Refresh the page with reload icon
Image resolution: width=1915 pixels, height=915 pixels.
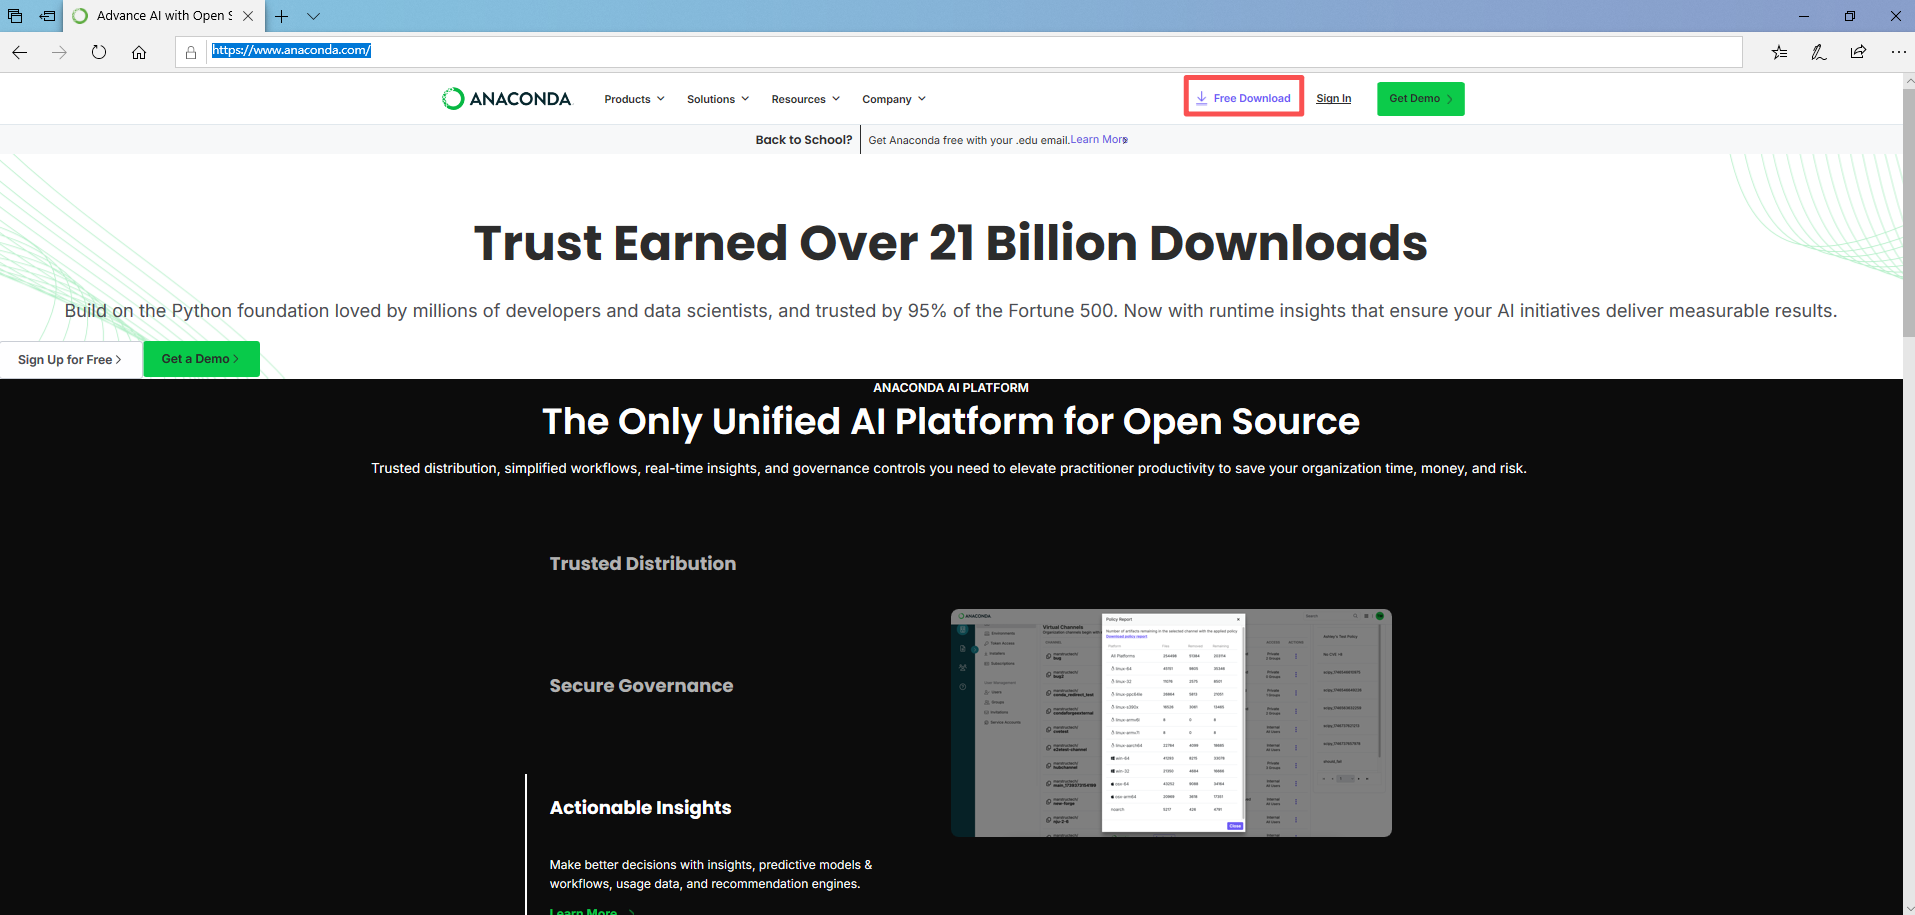pyautogui.click(x=99, y=52)
